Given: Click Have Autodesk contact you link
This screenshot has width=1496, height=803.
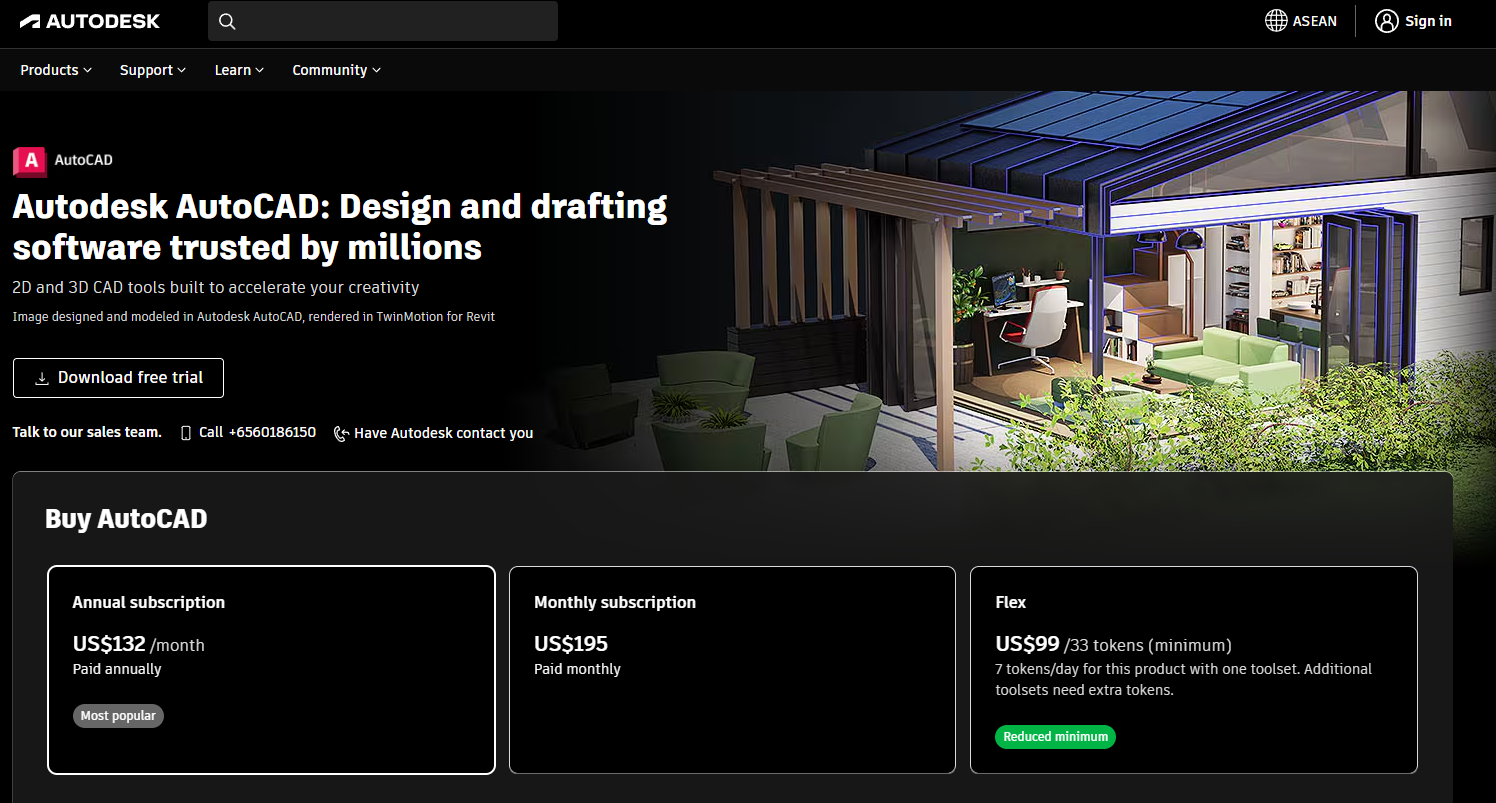Looking at the screenshot, I should point(433,433).
